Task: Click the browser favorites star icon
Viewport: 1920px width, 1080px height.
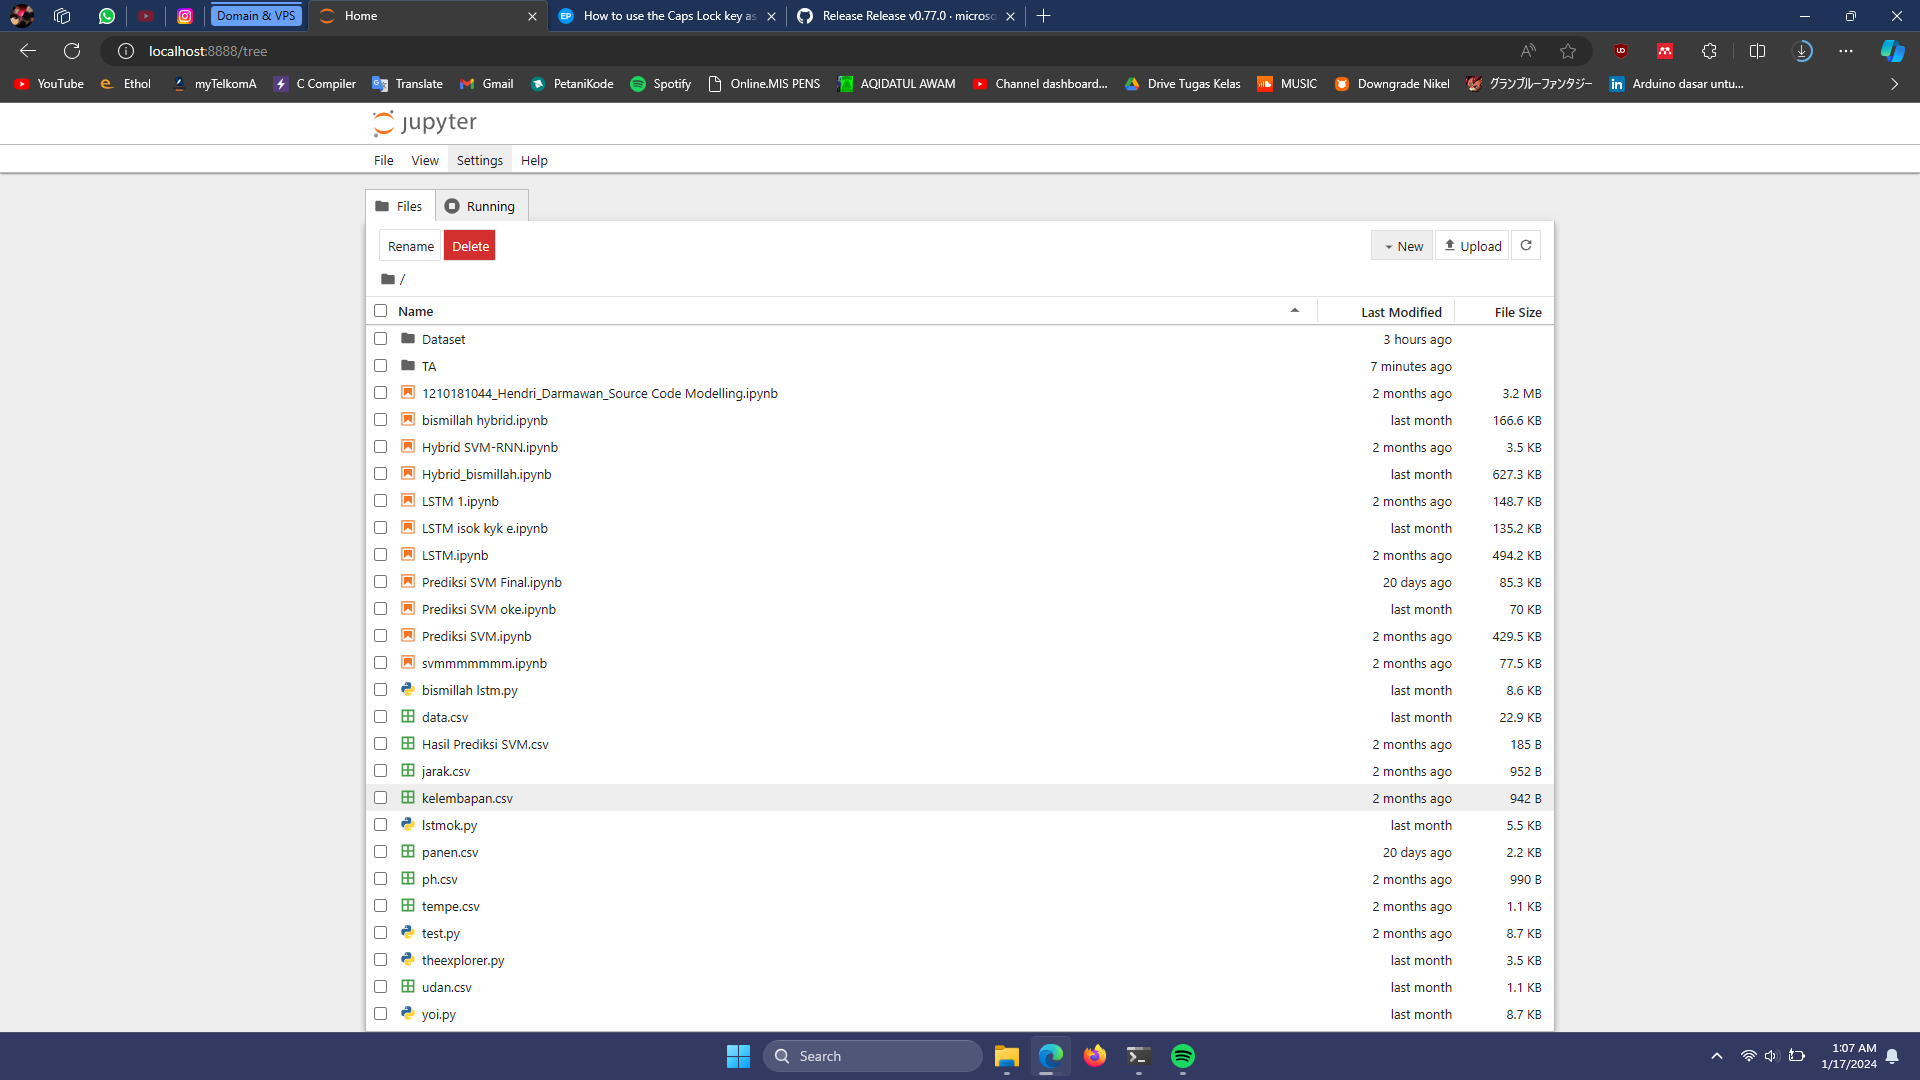Action: coord(1567,51)
